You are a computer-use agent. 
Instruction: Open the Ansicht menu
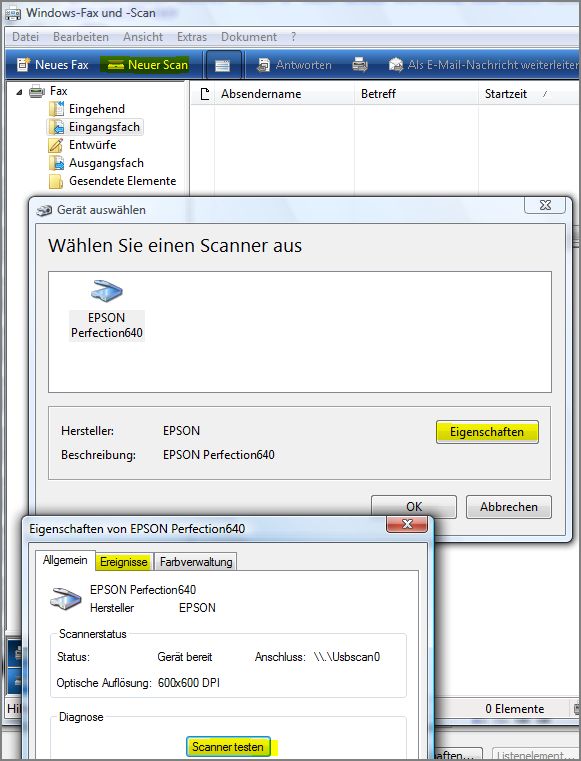pyautogui.click(x=143, y=37)
